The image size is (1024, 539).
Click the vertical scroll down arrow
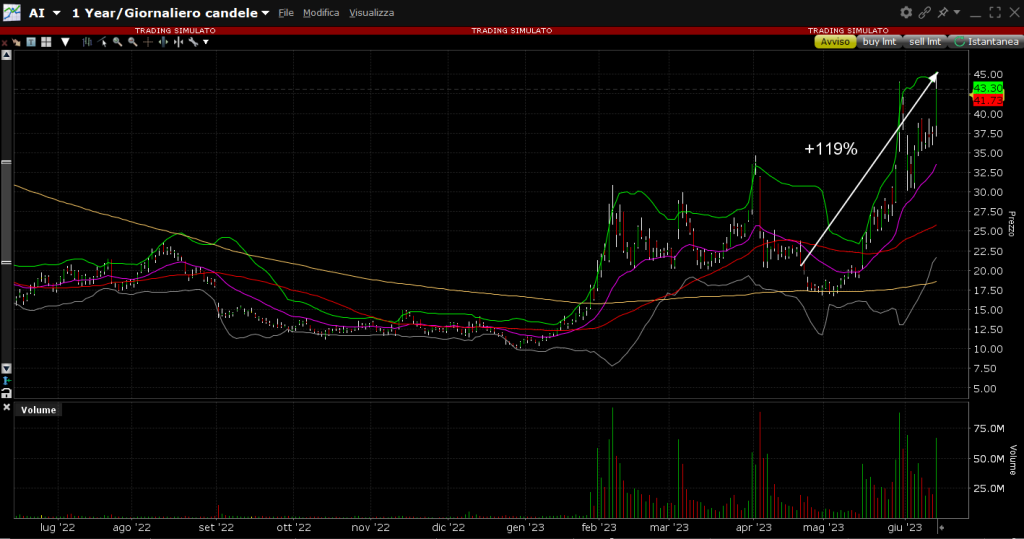pos(7,368)
